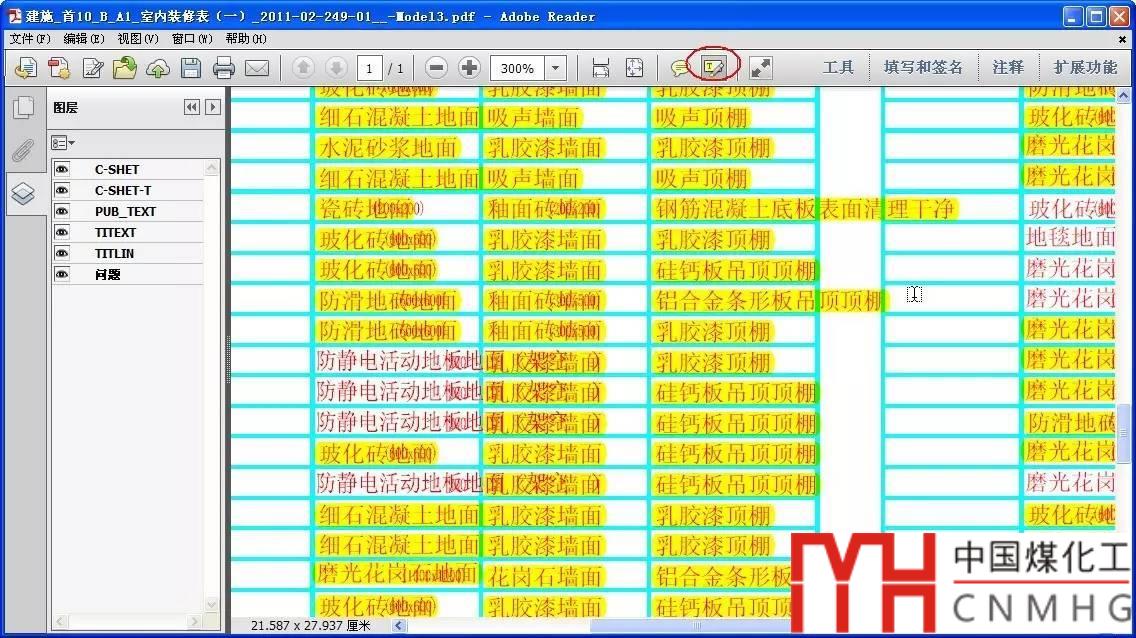Open the 视图 menu

click(137, 39)
